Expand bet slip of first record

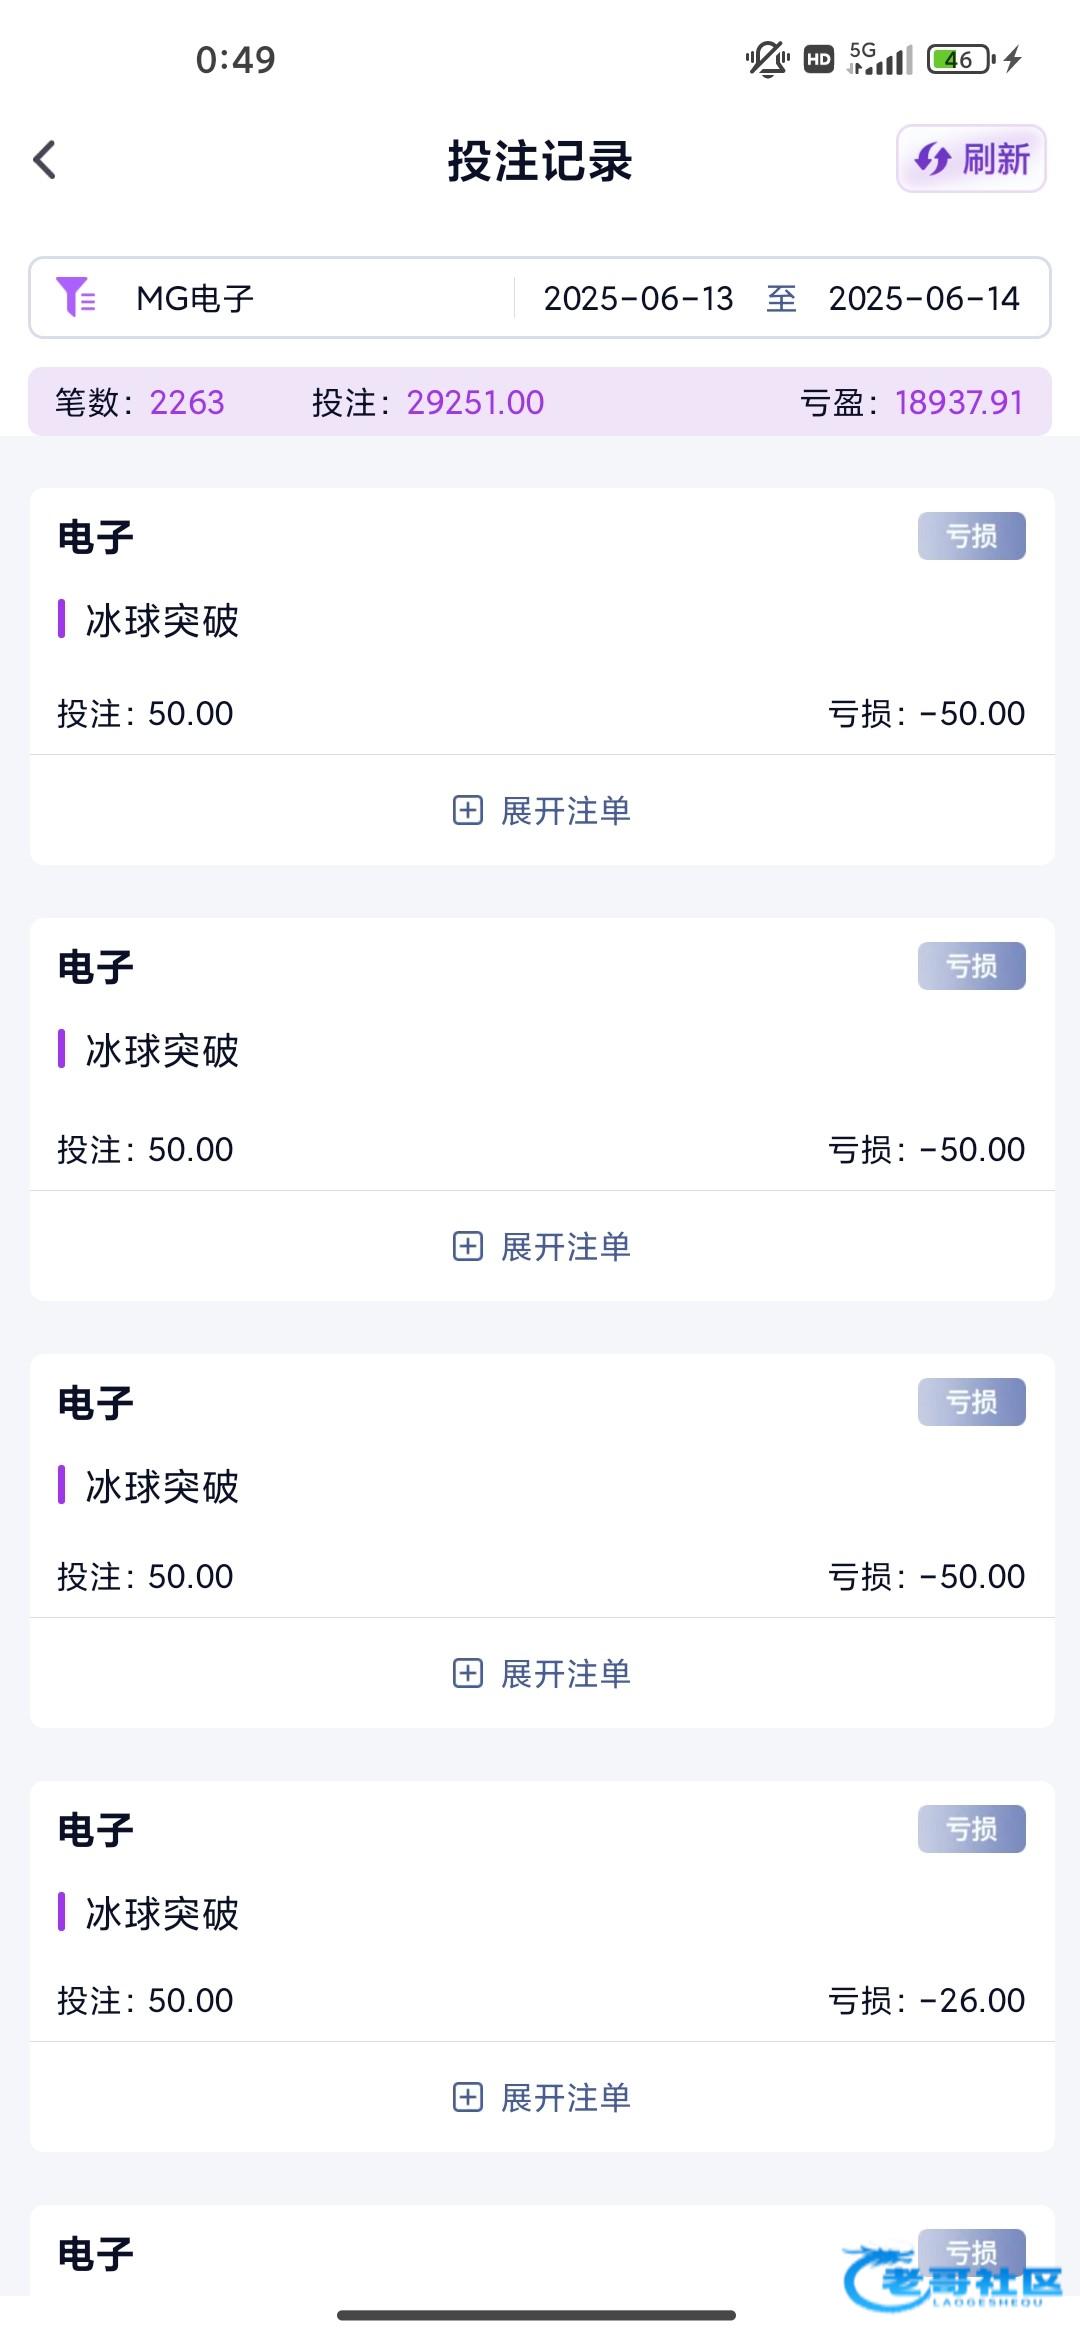[x=565, y=810]
